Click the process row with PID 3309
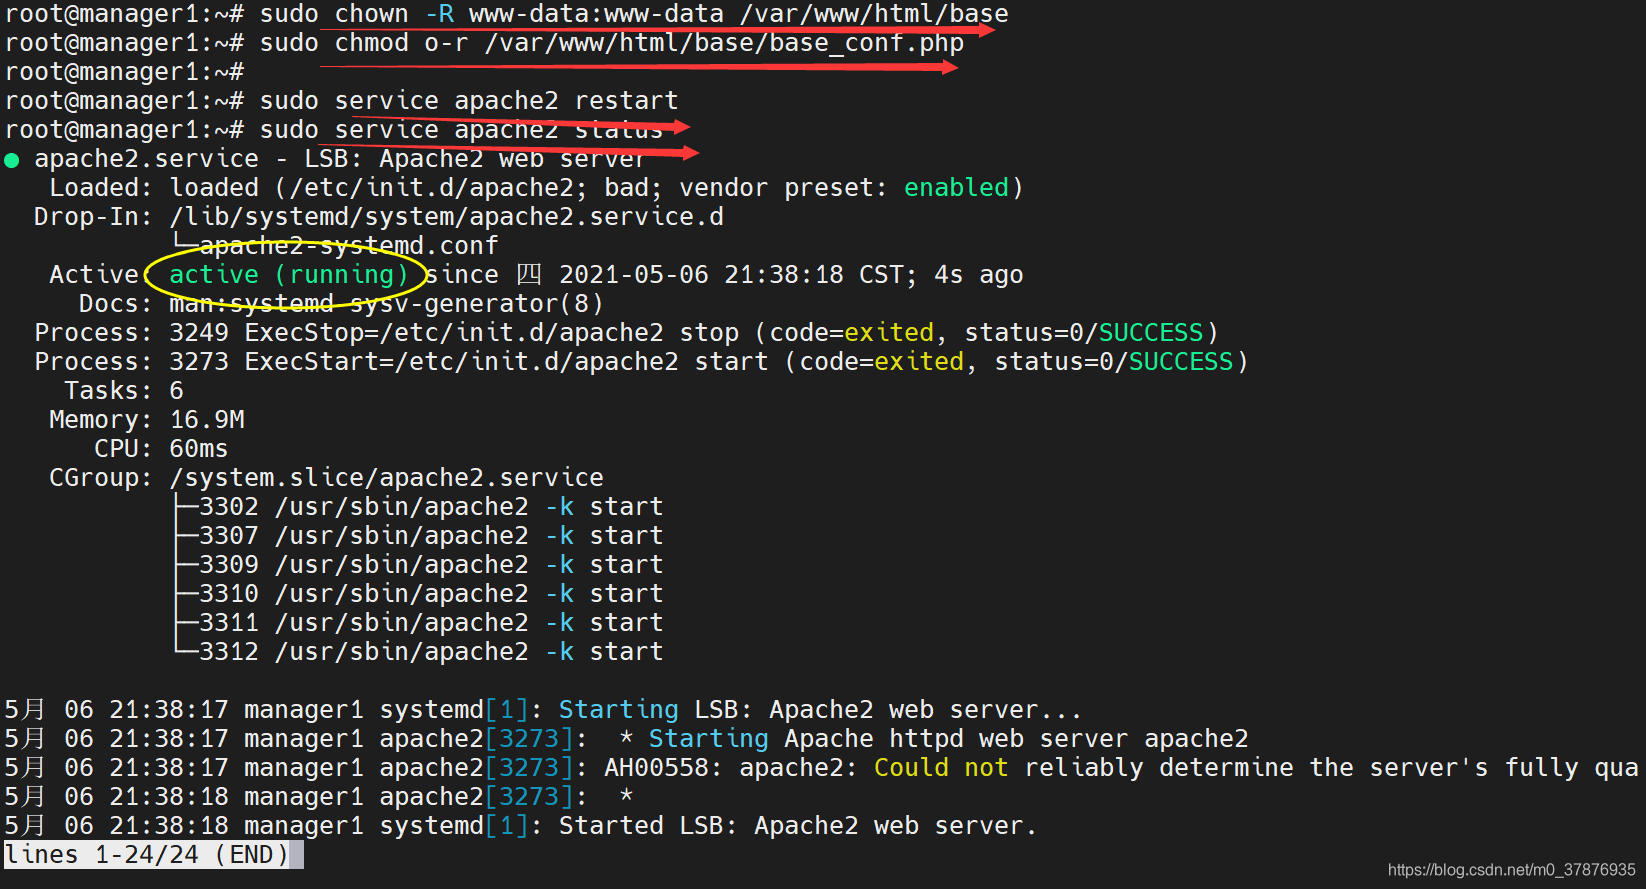This screenshot has height=889, width=1646. 419,565
